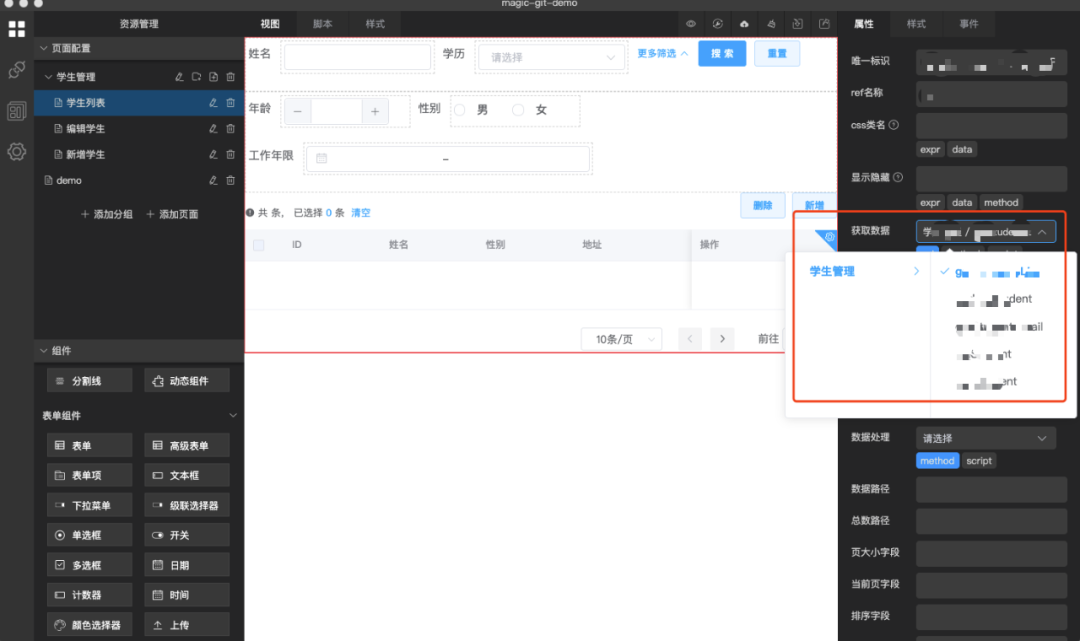Click the 工作年限 date range field
The width and height of the screenshot is (1080, 641).
pyautogui.click(x=448, y=158)
